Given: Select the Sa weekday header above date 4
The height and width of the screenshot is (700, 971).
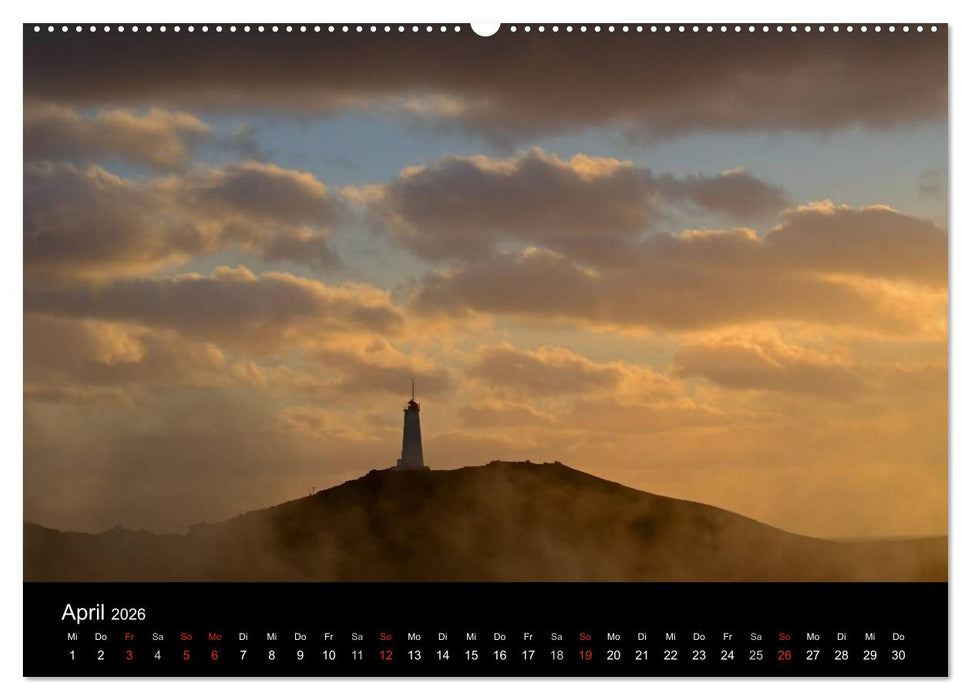Looking at the screenshot, I should (157, 635).
